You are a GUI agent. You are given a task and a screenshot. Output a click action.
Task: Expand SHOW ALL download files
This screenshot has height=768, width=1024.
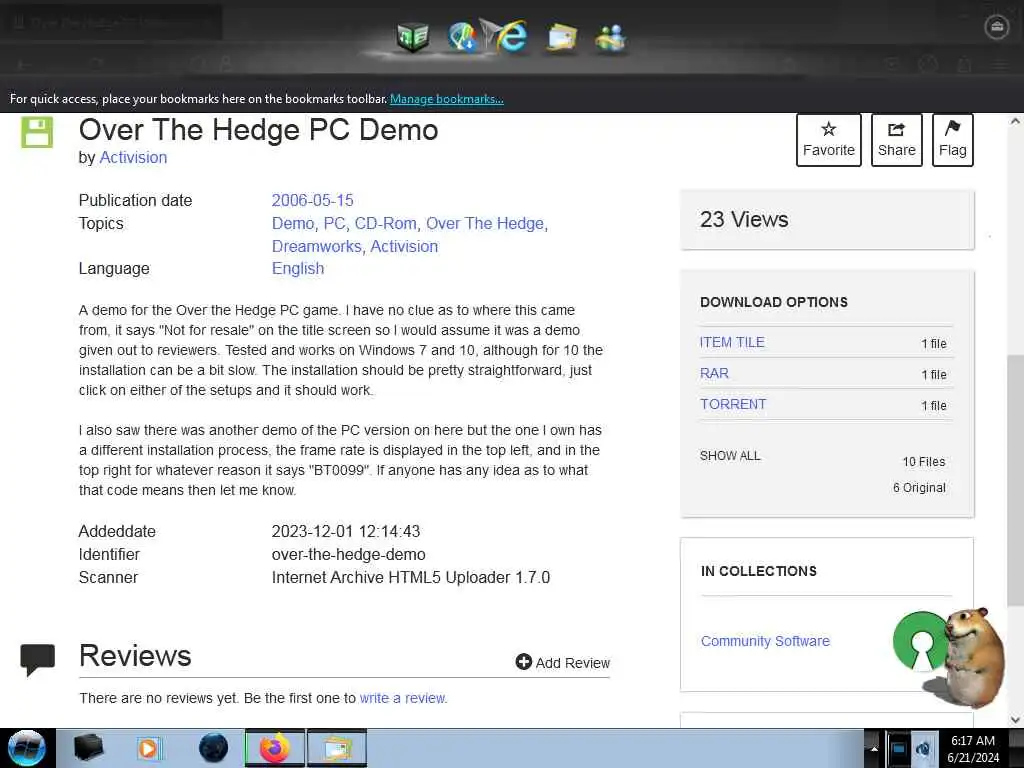pyautogui.click(x=729, y=456)
